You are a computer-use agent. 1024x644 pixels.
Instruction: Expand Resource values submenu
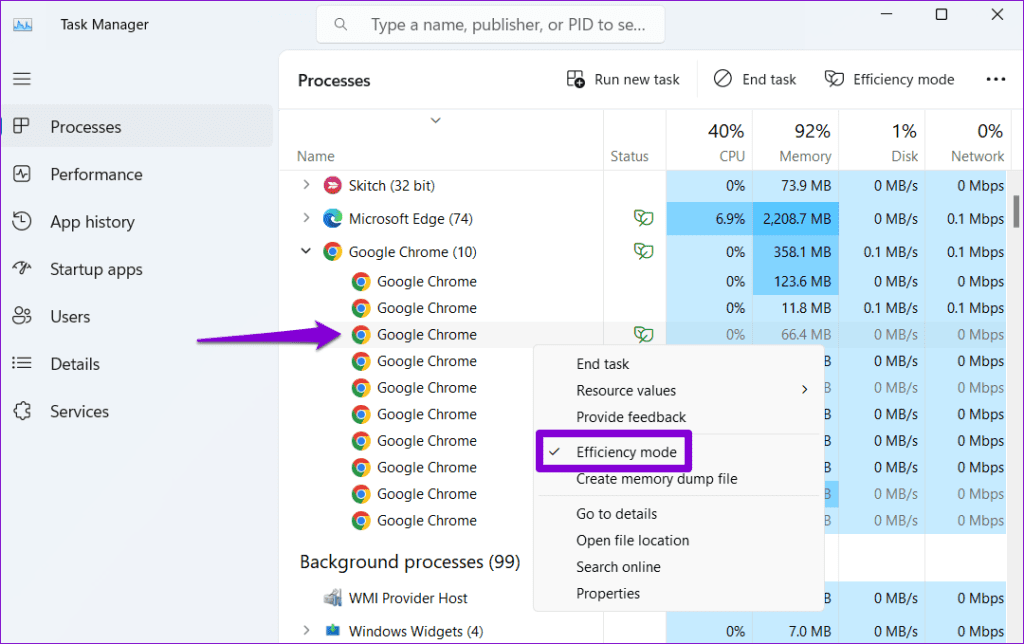(x=626, y=390)
